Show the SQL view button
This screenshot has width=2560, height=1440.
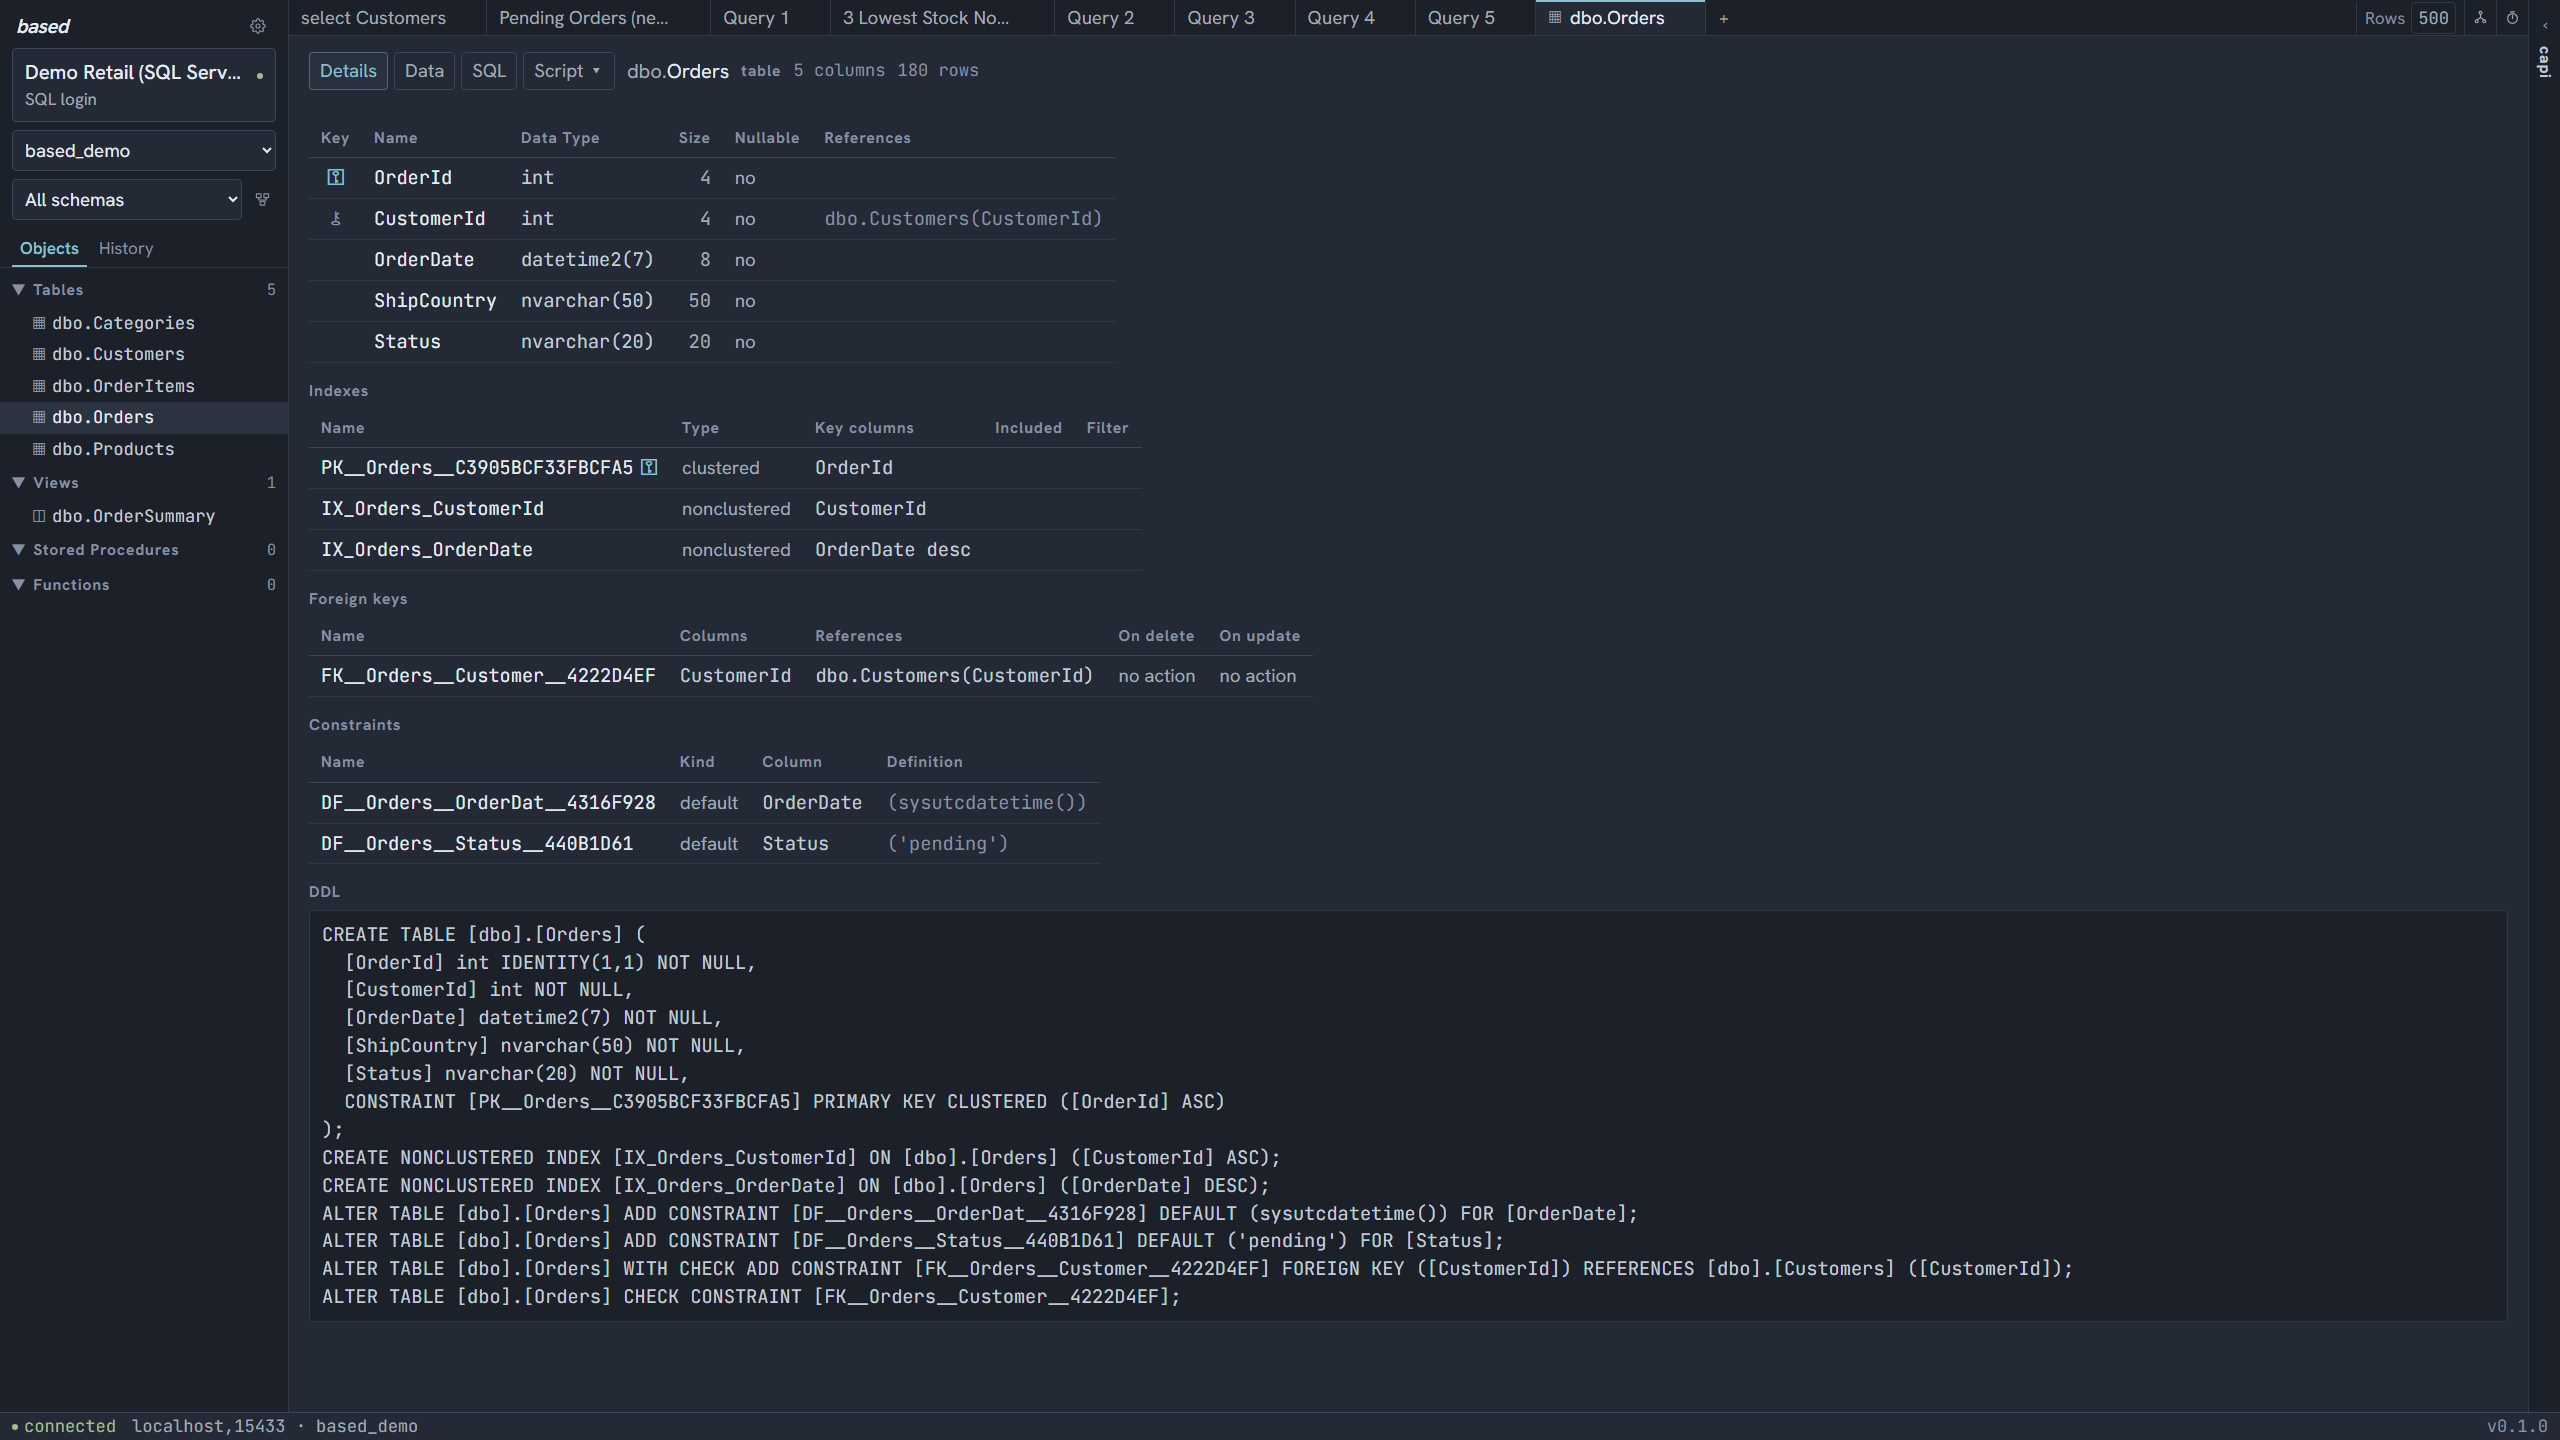point(489,71)
